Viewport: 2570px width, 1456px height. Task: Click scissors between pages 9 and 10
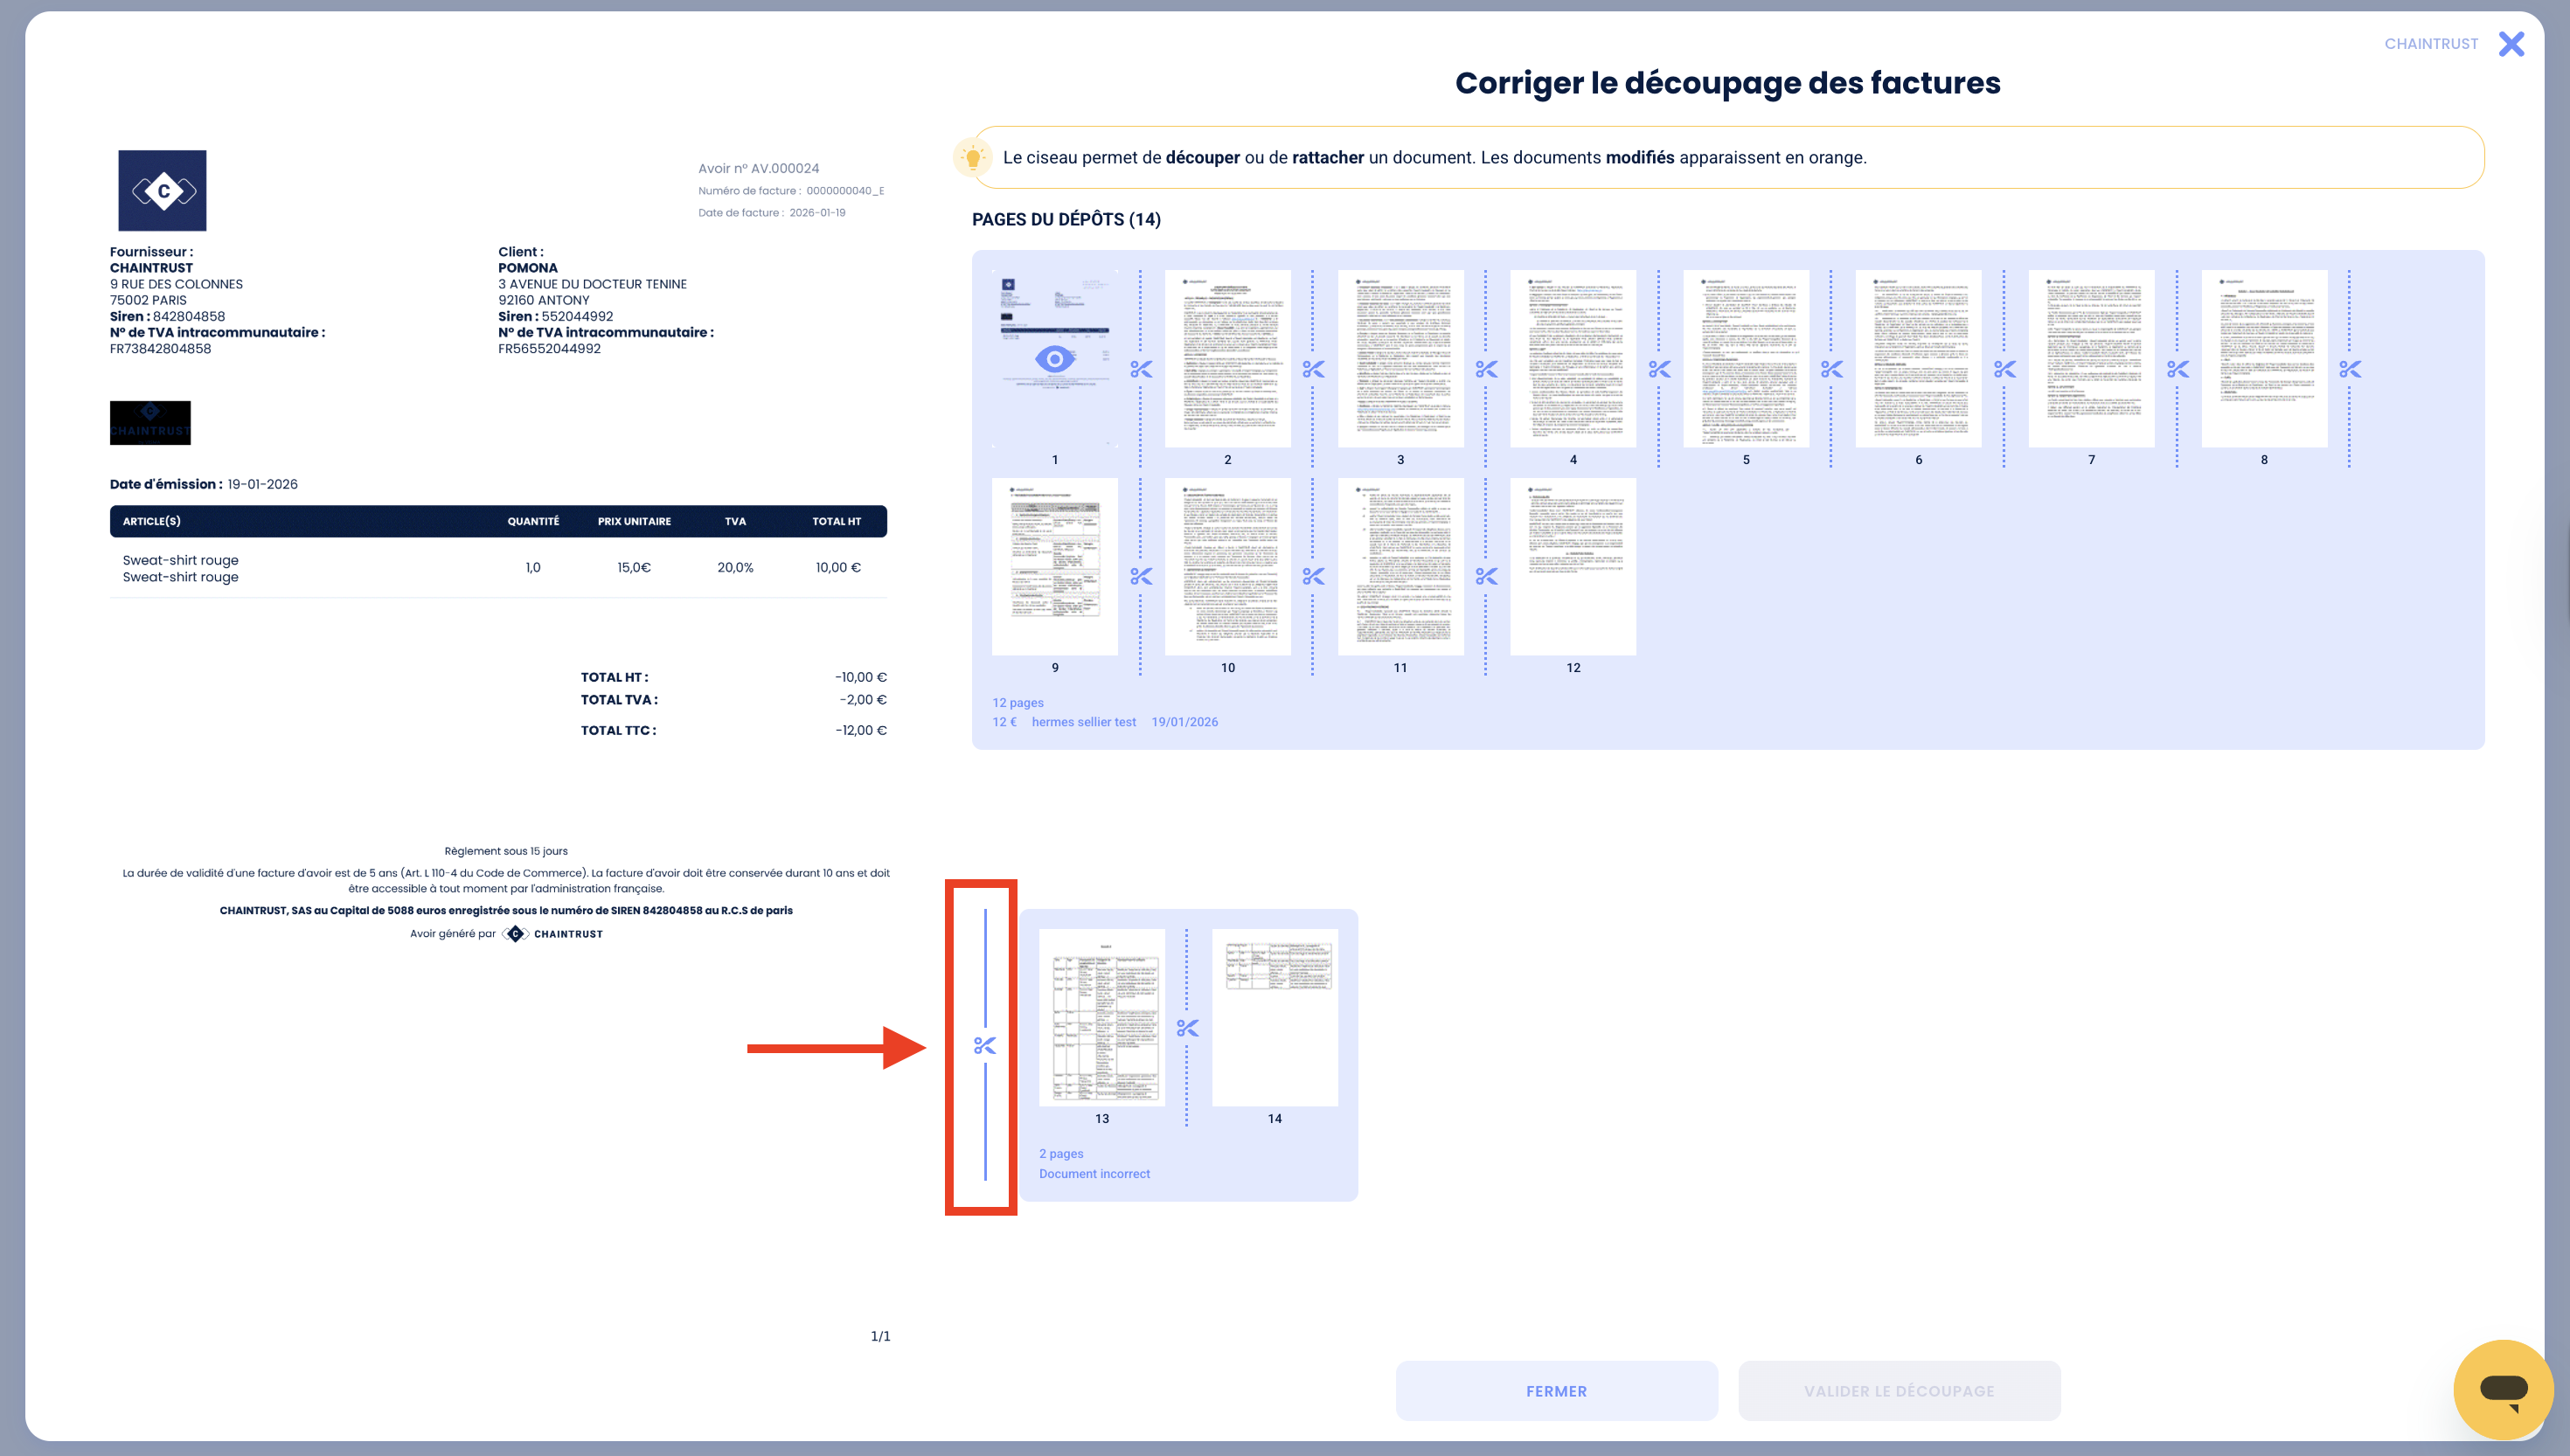1141,576
